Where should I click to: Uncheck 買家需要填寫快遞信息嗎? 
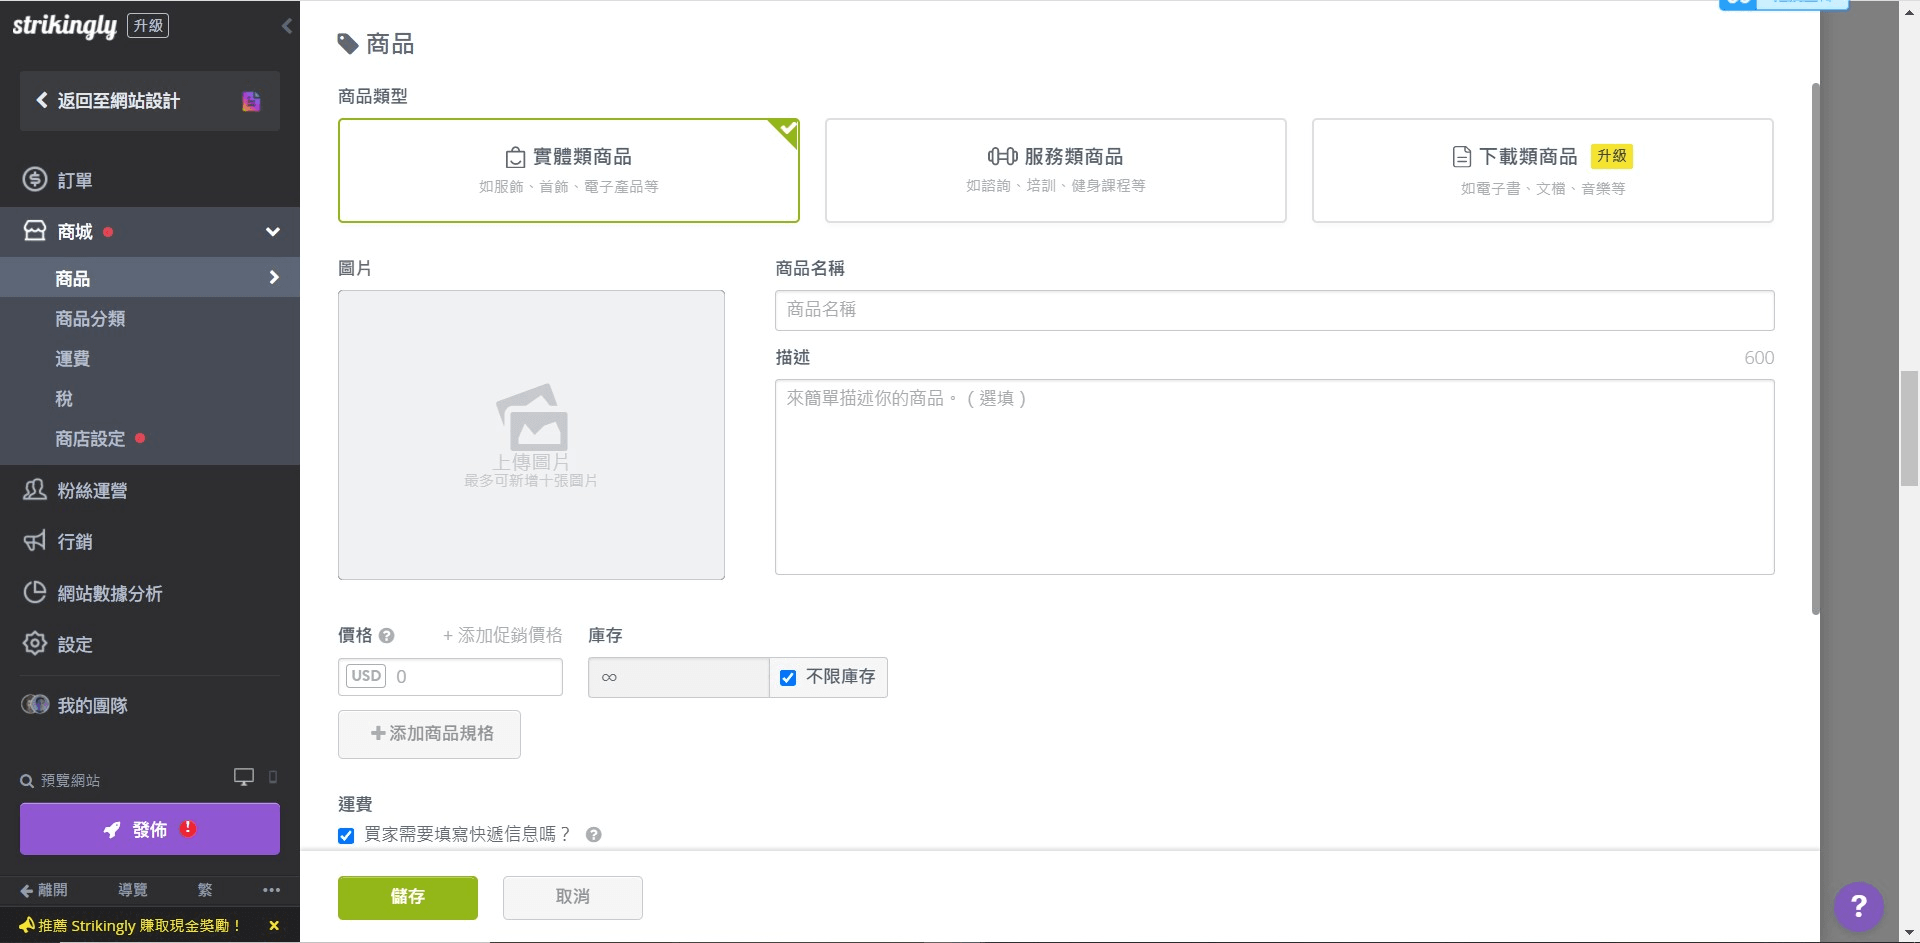346,835
